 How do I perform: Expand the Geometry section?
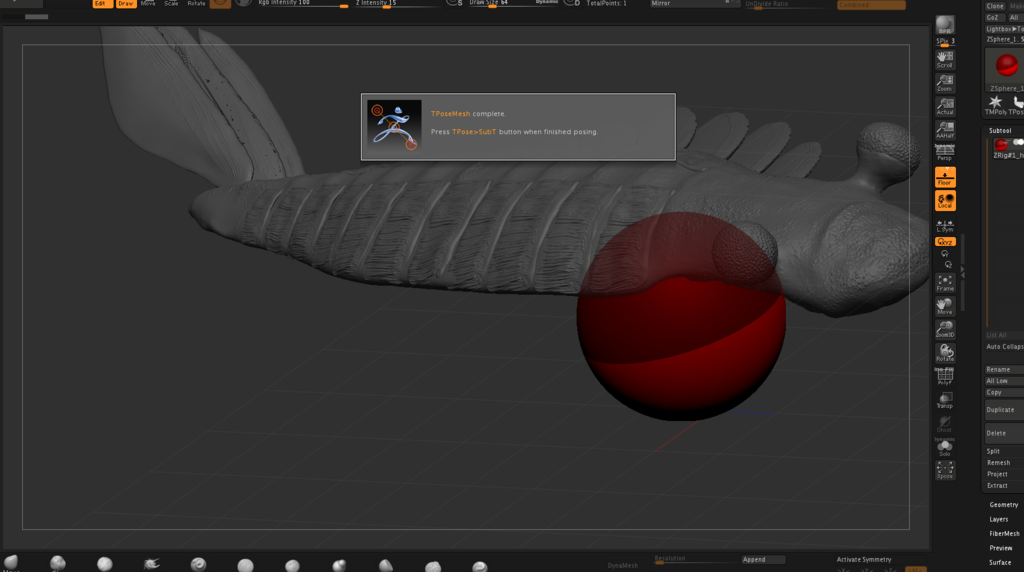coord(1004,505)
